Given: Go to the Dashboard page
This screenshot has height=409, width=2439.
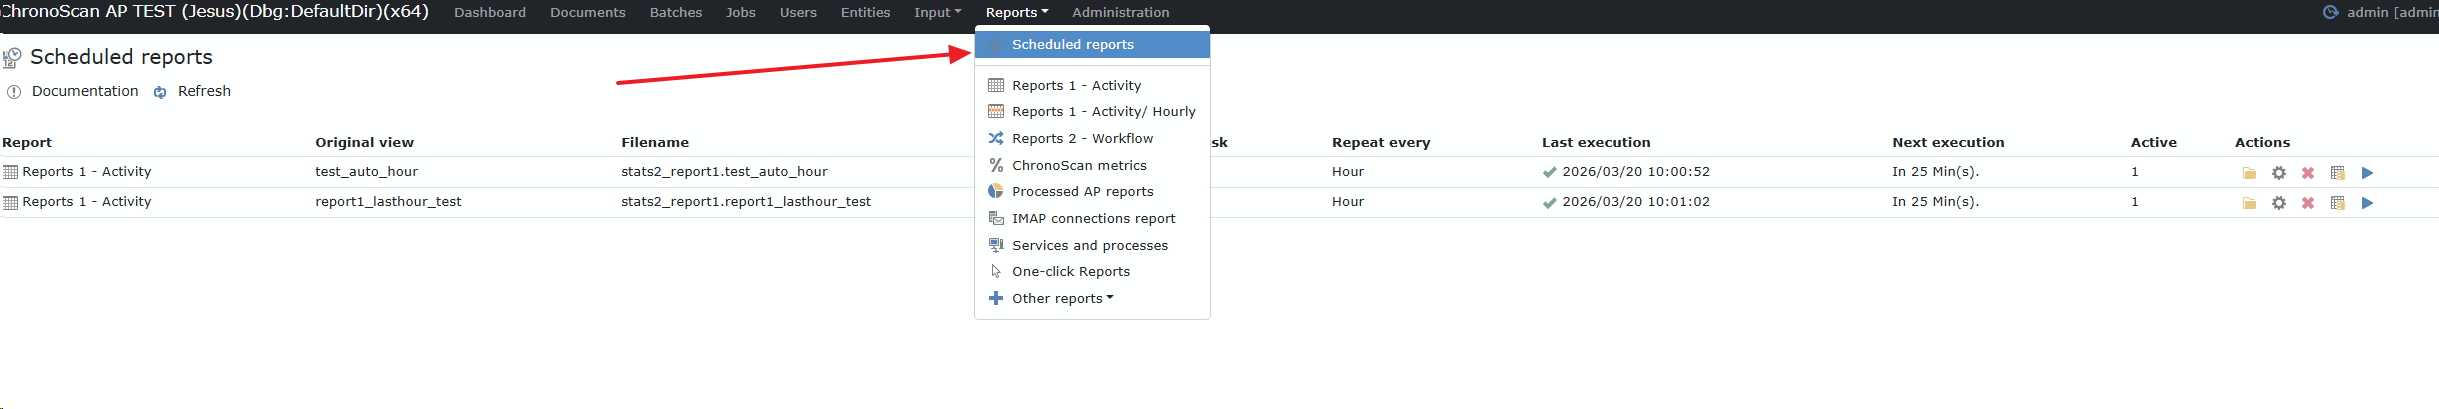Looking at the screenshot, I should 489,12.
